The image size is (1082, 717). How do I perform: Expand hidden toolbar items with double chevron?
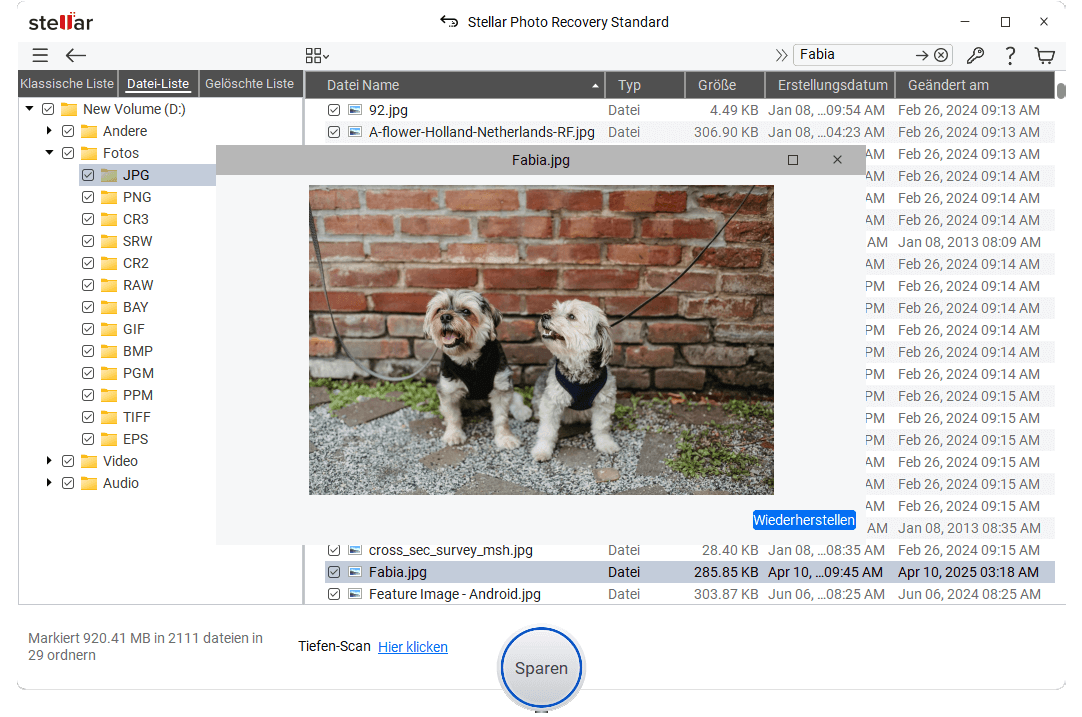click(781, 56)
